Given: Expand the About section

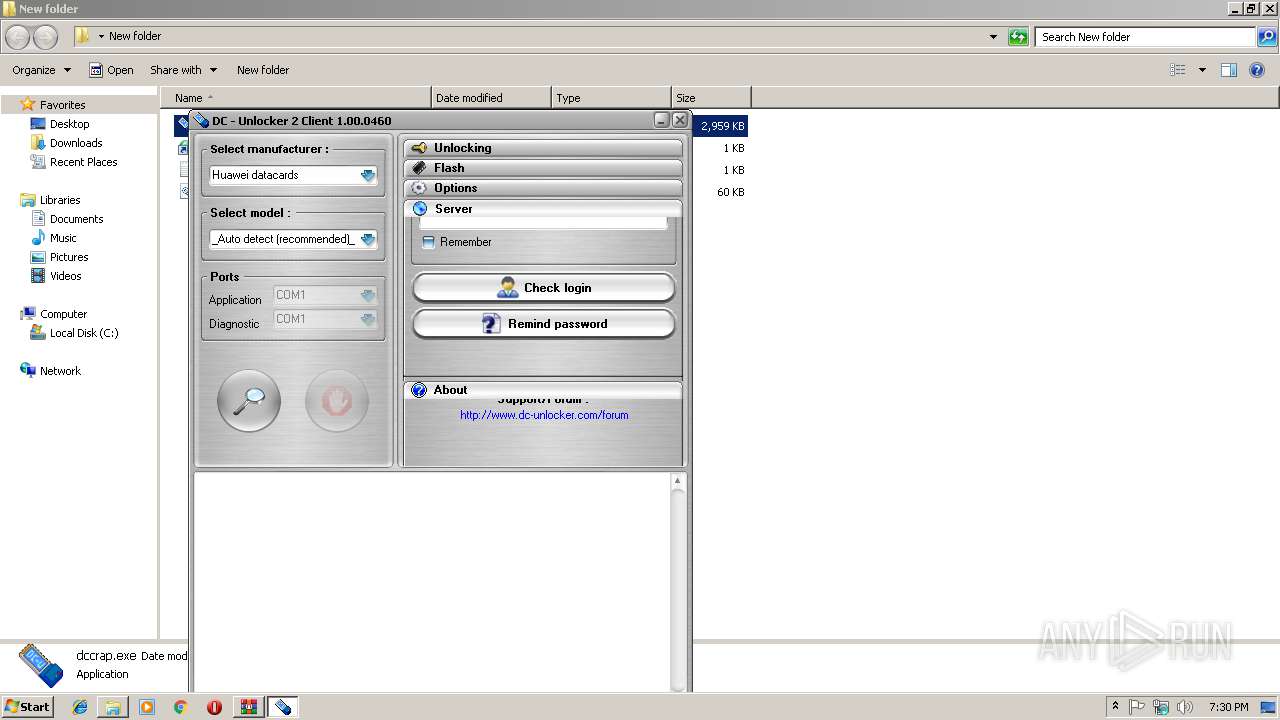Looking at the screenshot, I should coord(543,390).
